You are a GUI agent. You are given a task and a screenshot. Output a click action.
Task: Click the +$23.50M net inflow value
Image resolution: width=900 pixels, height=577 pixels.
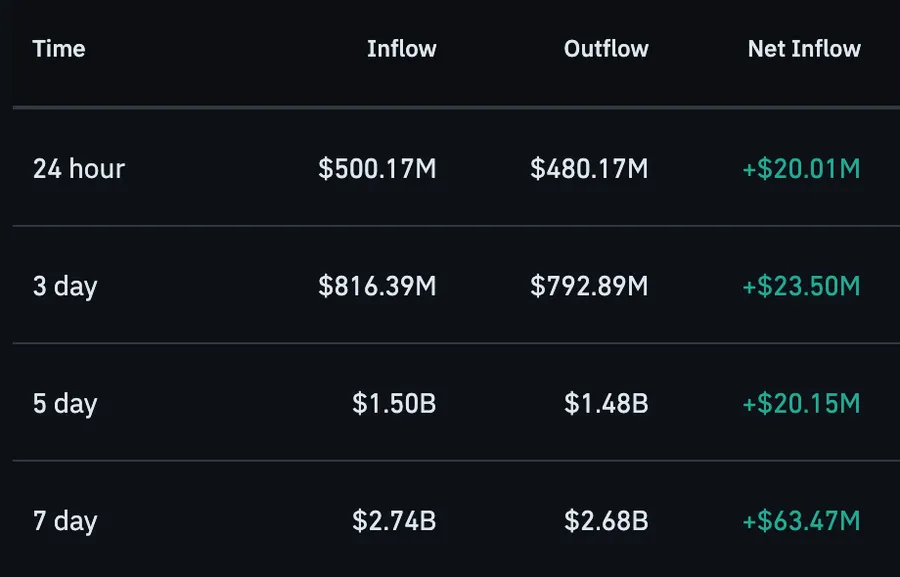801,286
